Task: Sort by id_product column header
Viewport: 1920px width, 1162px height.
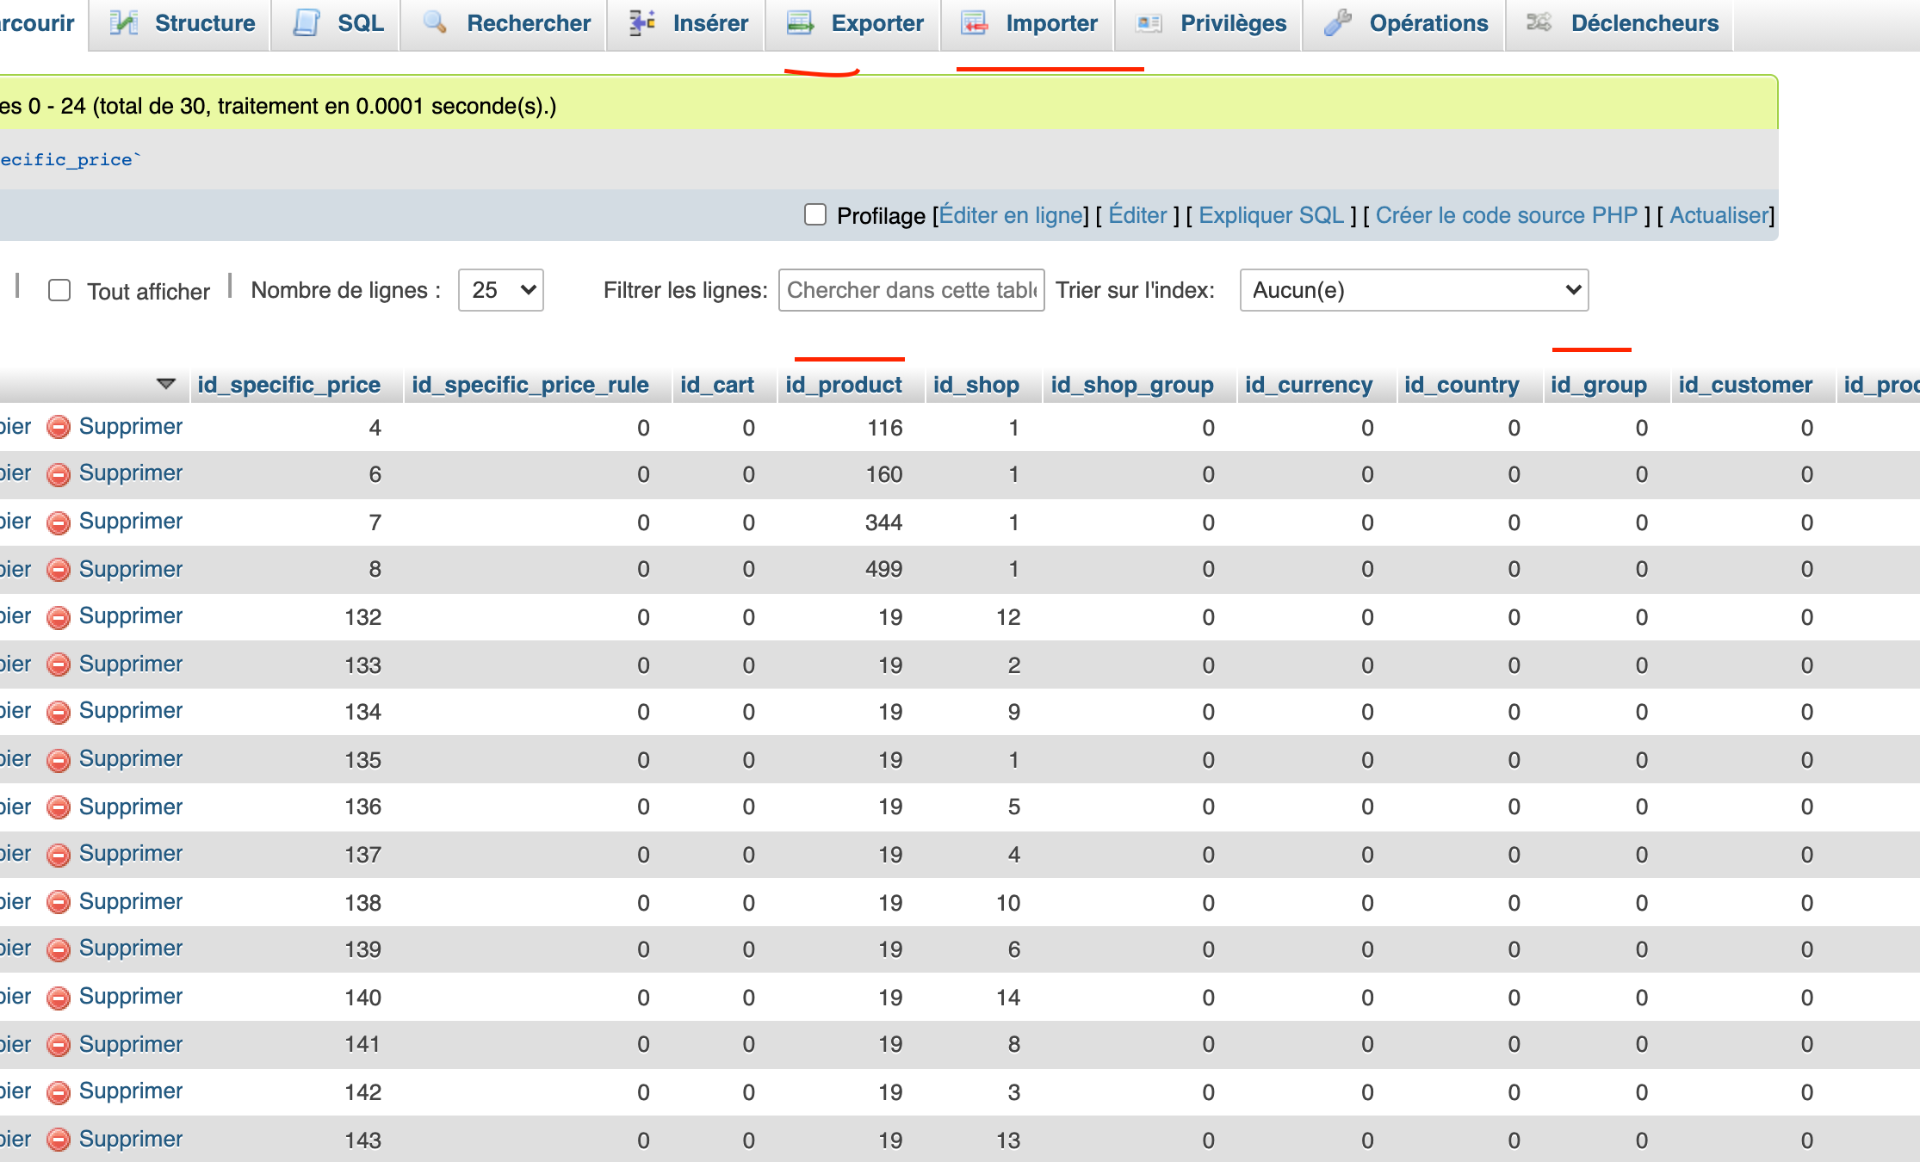Action: coord(843,384)
